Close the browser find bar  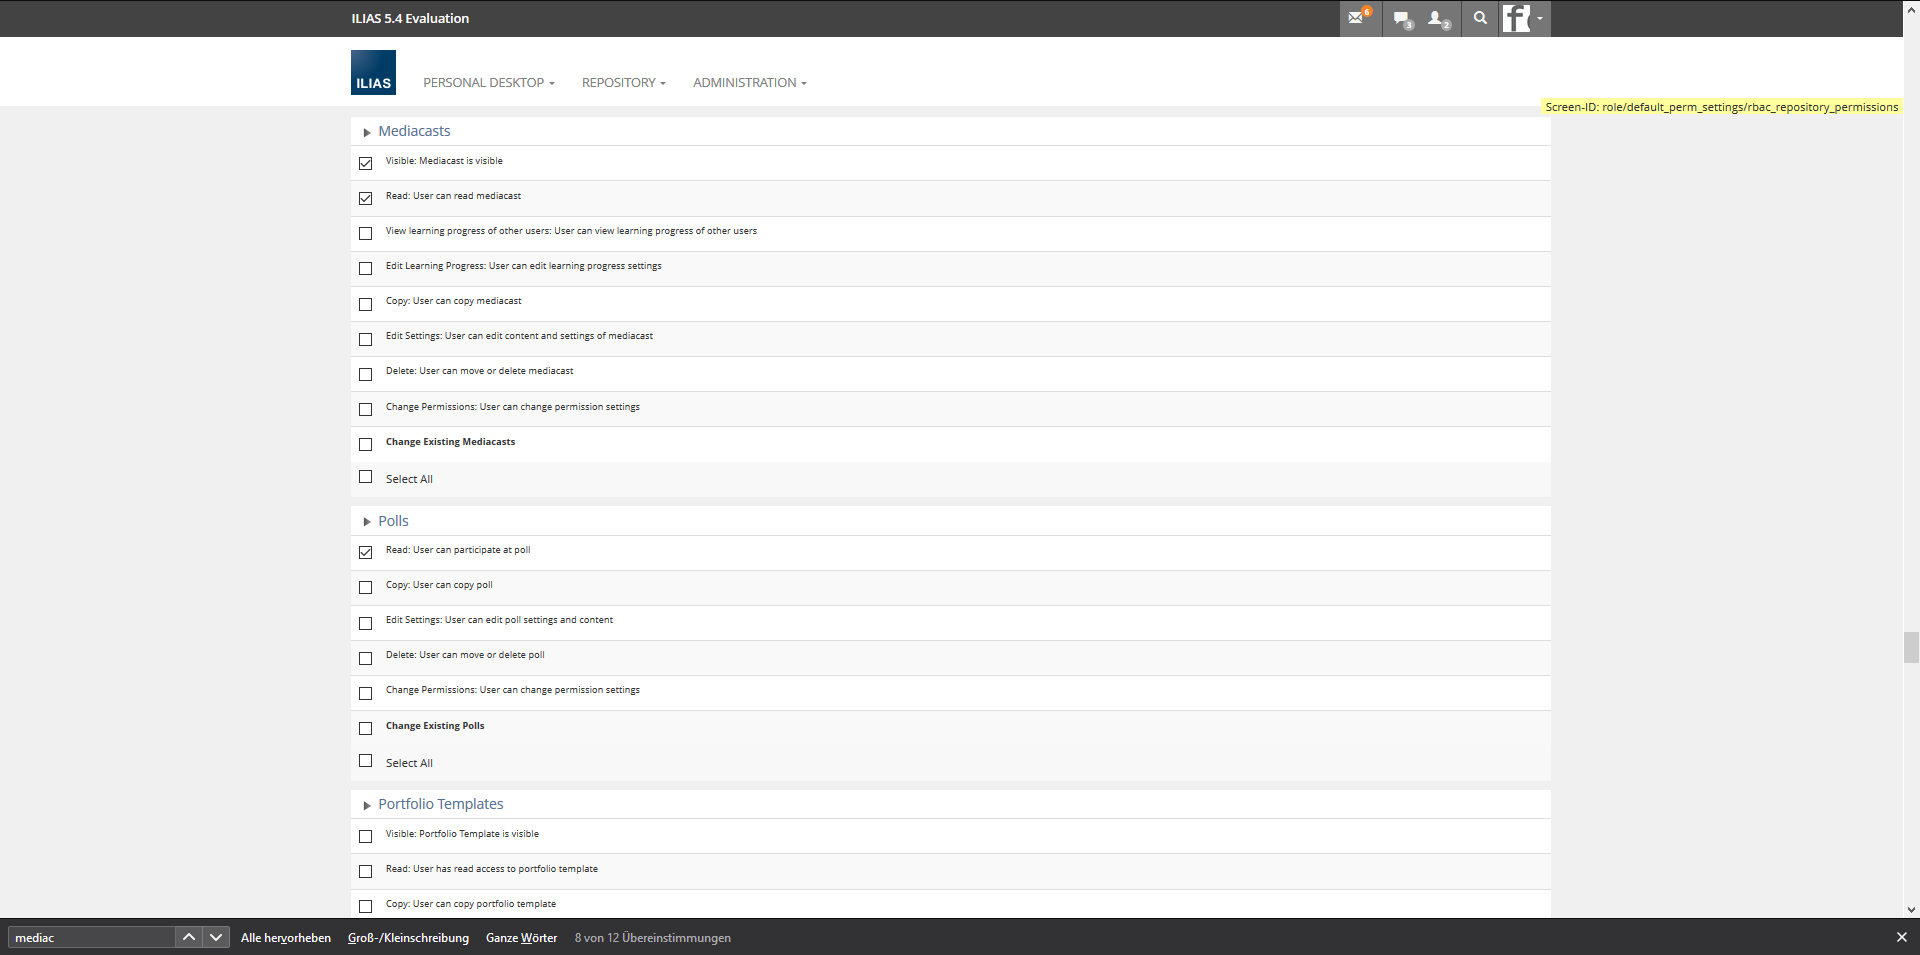(x=1901, y=937)
